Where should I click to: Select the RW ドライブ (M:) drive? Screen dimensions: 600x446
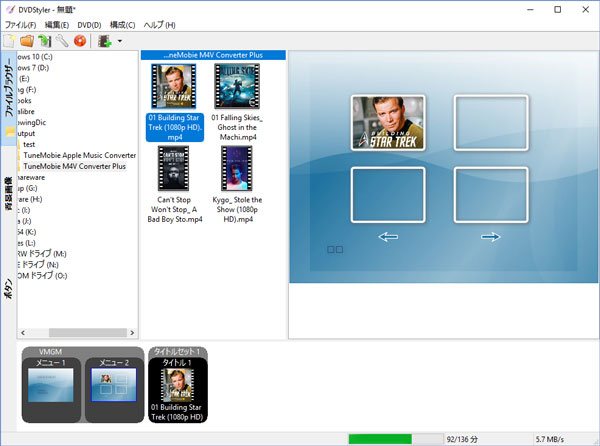click(x=42, y=254)
